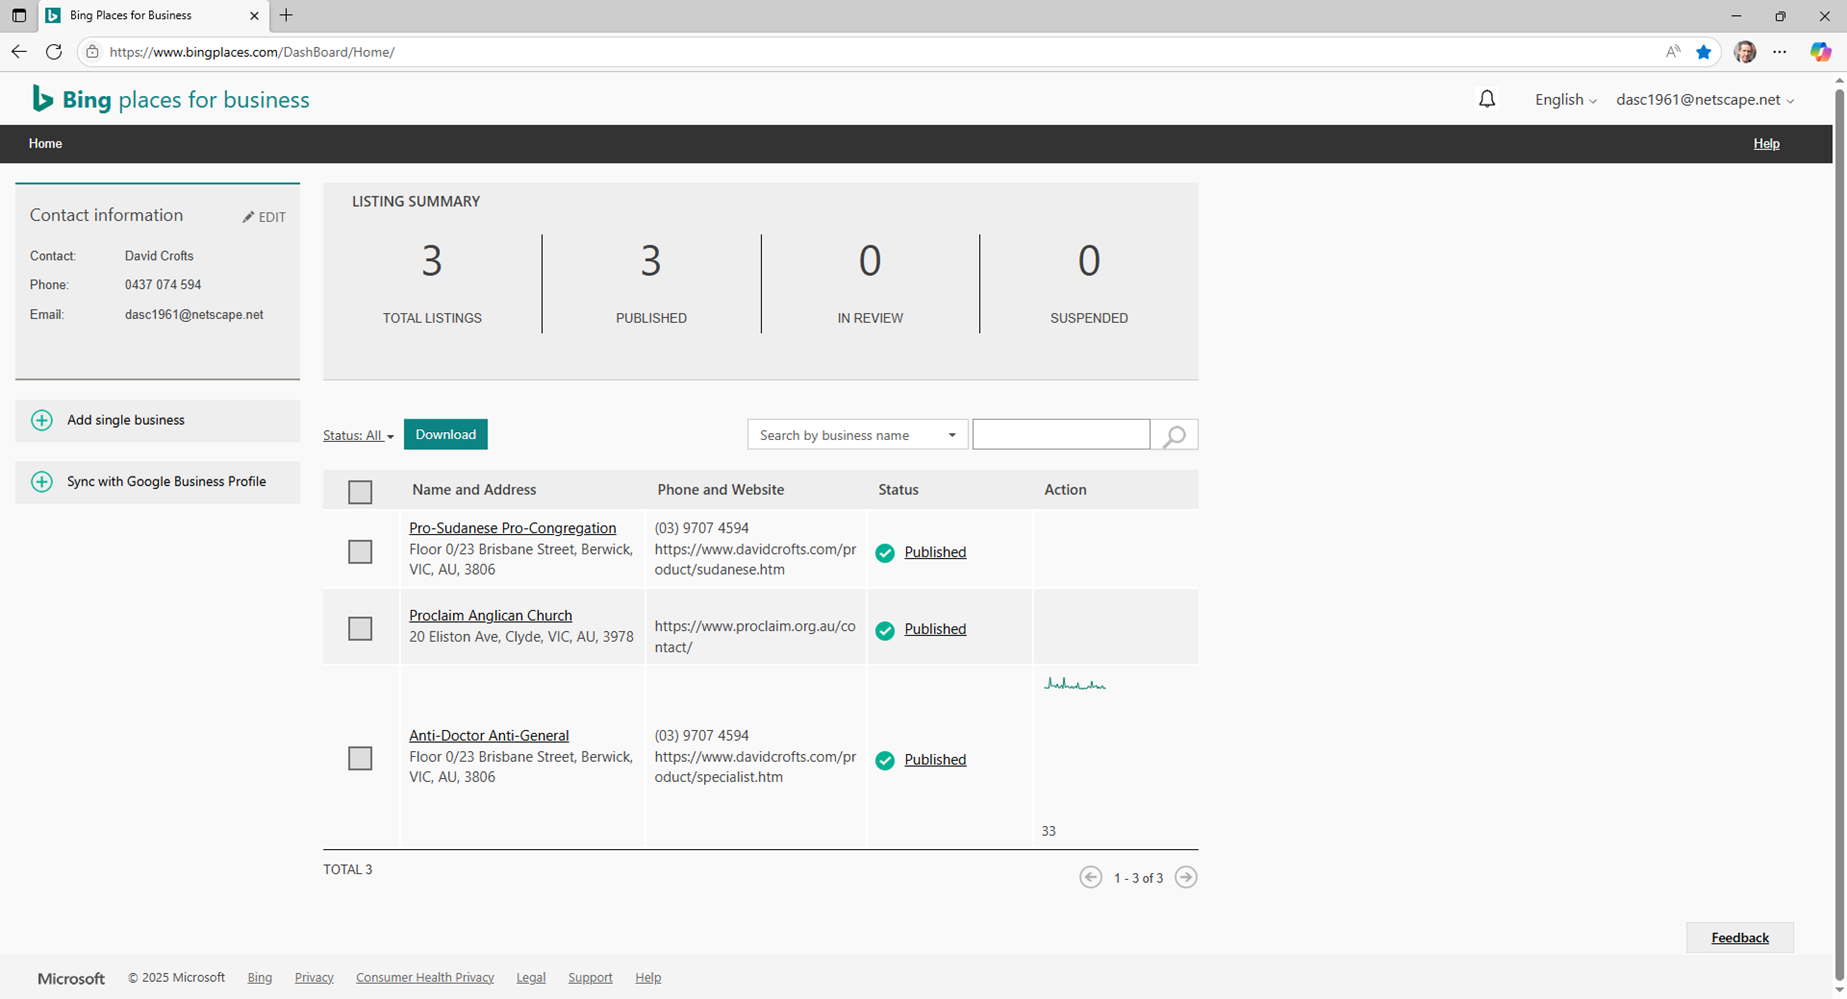Open Proclaim Anglican Church listing link

pyautogui.click(x=490, y=616)
